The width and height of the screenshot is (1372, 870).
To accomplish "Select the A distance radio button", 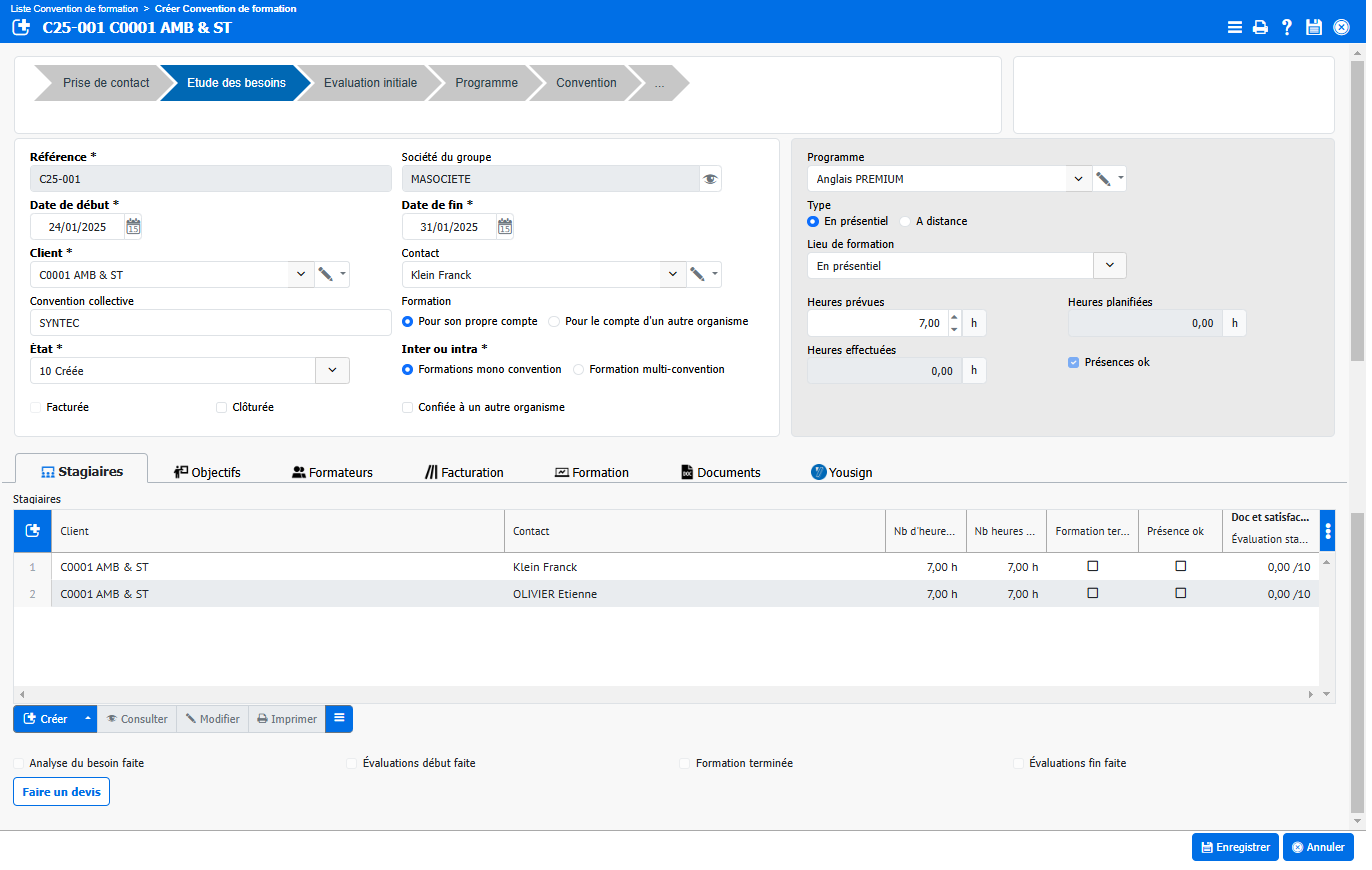I will point(905,221).
